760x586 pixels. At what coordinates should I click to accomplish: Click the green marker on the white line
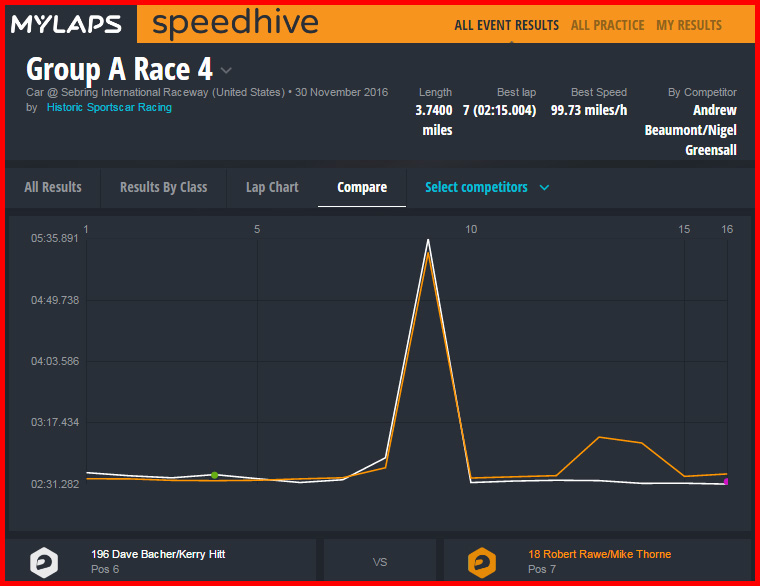pyautogui.click(x=215, y=475)
